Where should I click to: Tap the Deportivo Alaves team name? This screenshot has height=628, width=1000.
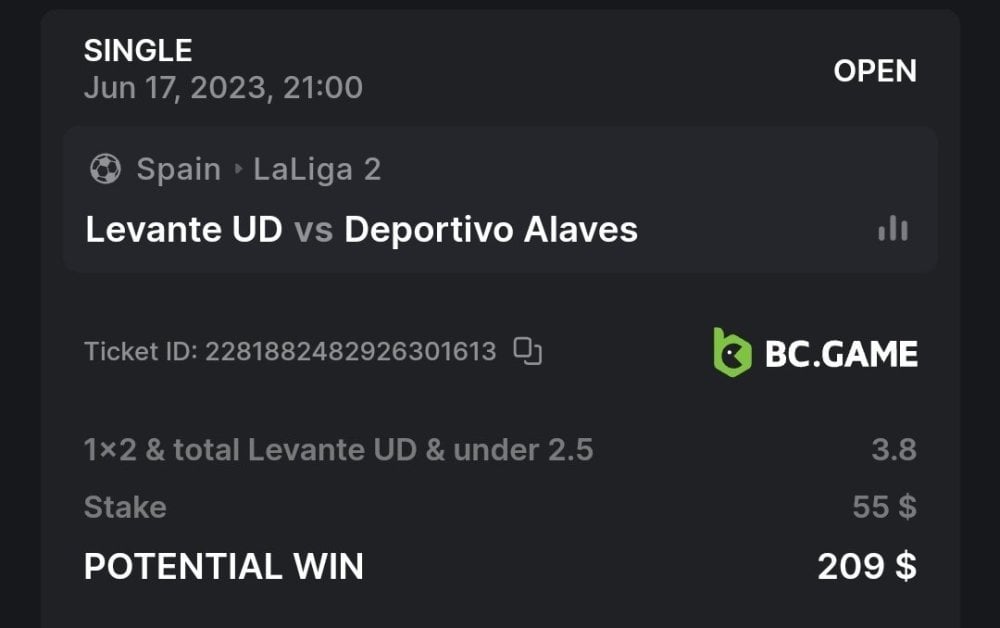click(491, 230)
